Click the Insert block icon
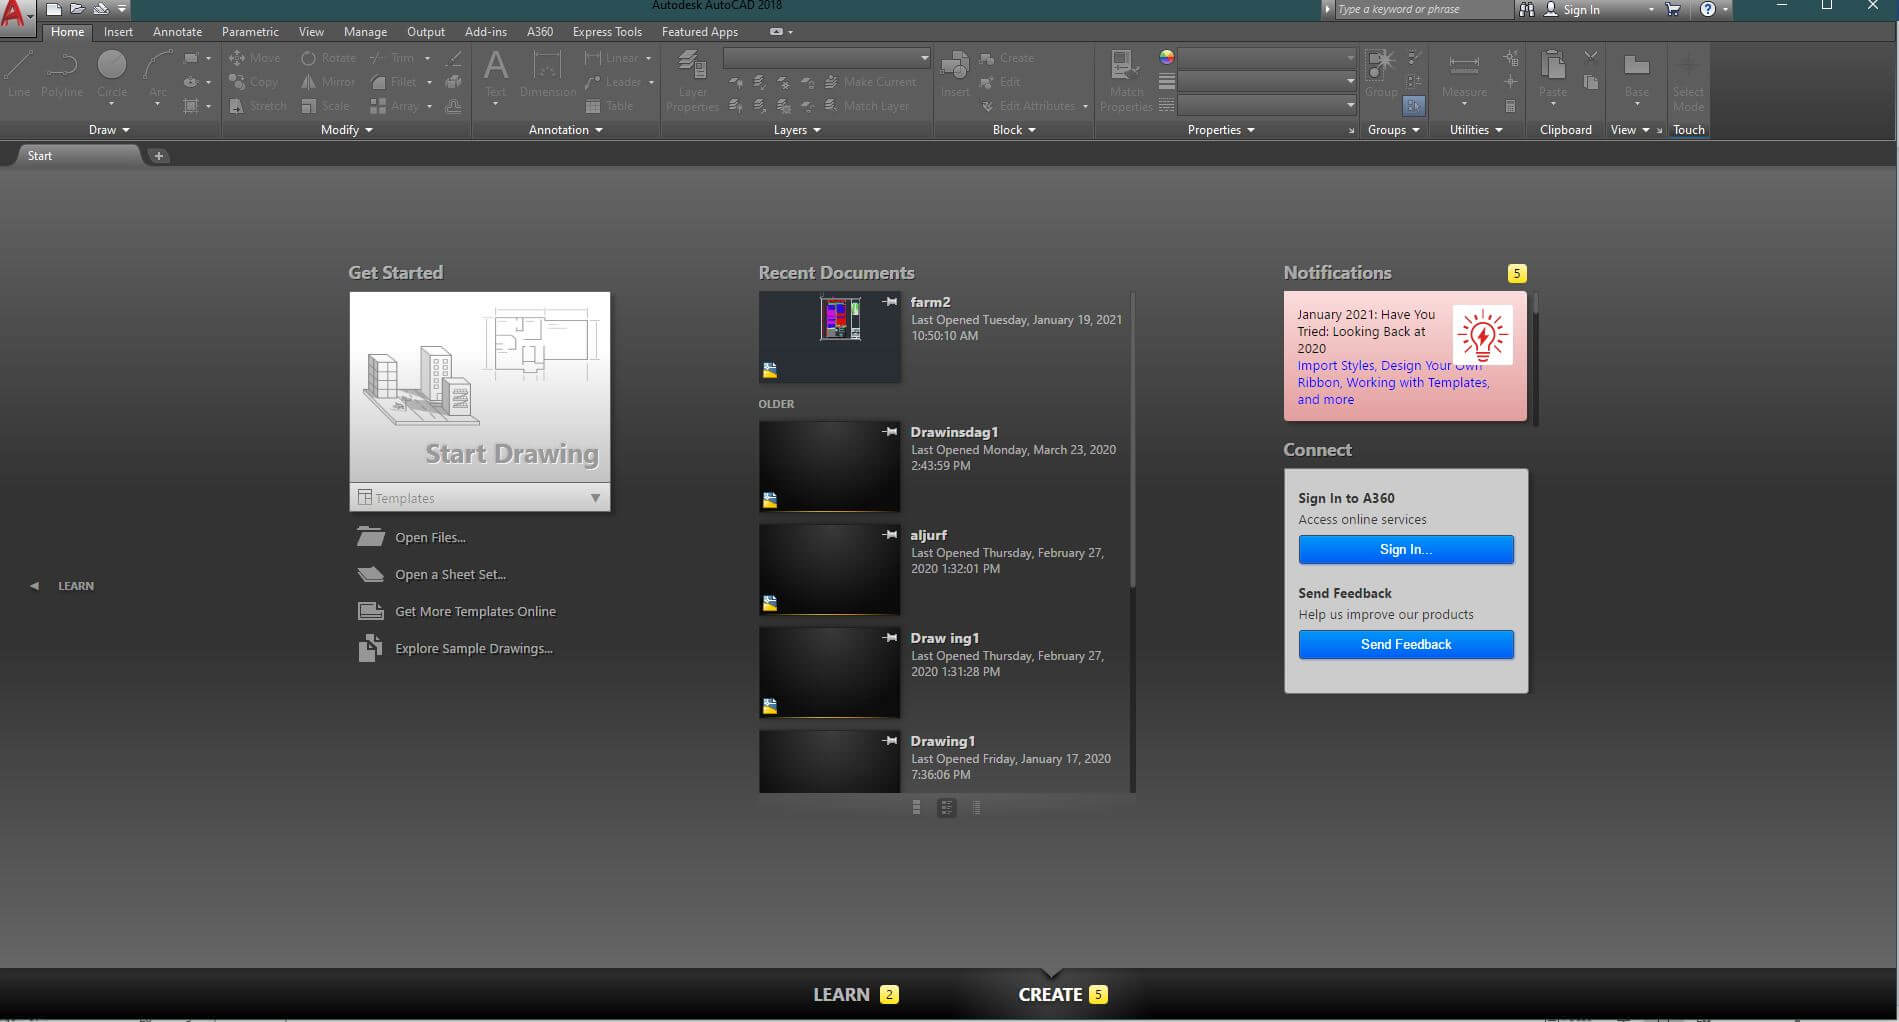 [x=955, y=75]
